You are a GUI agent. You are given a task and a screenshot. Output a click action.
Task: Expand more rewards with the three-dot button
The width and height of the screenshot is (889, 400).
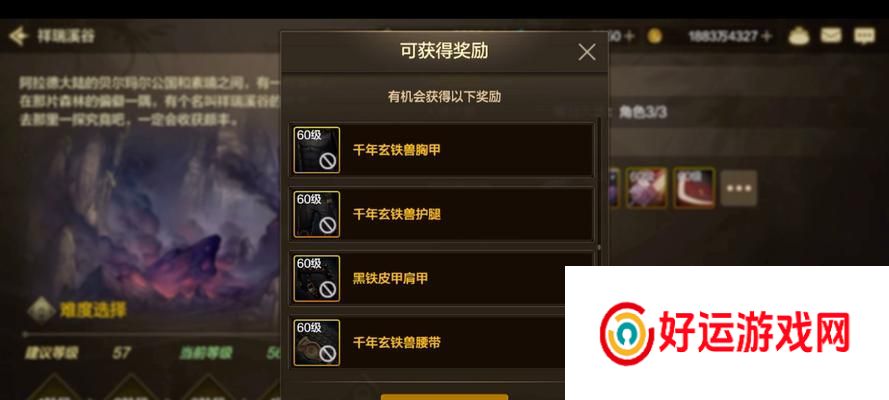[x=739, y=188]
